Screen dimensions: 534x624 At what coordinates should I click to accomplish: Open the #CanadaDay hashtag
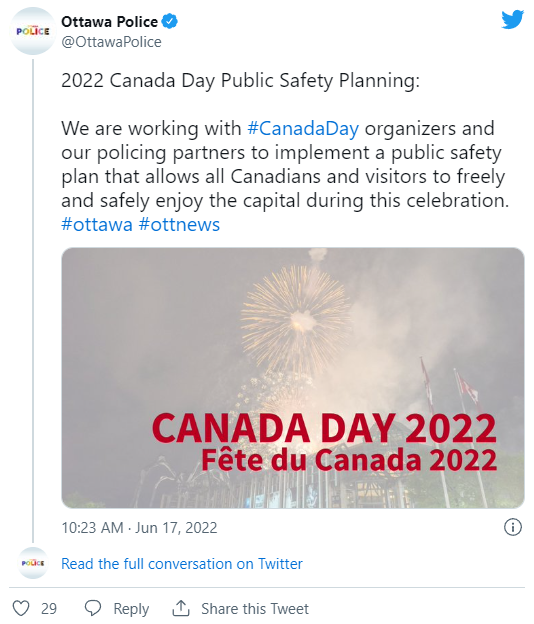pos(303,129)
